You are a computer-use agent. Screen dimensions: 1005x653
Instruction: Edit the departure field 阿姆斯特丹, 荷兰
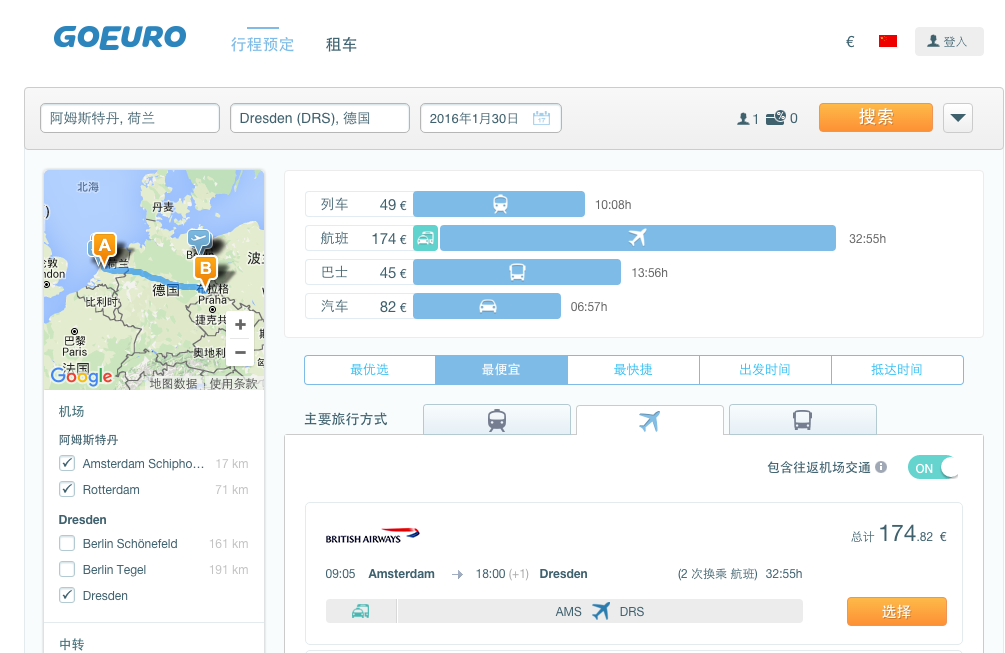click(130, 118)
